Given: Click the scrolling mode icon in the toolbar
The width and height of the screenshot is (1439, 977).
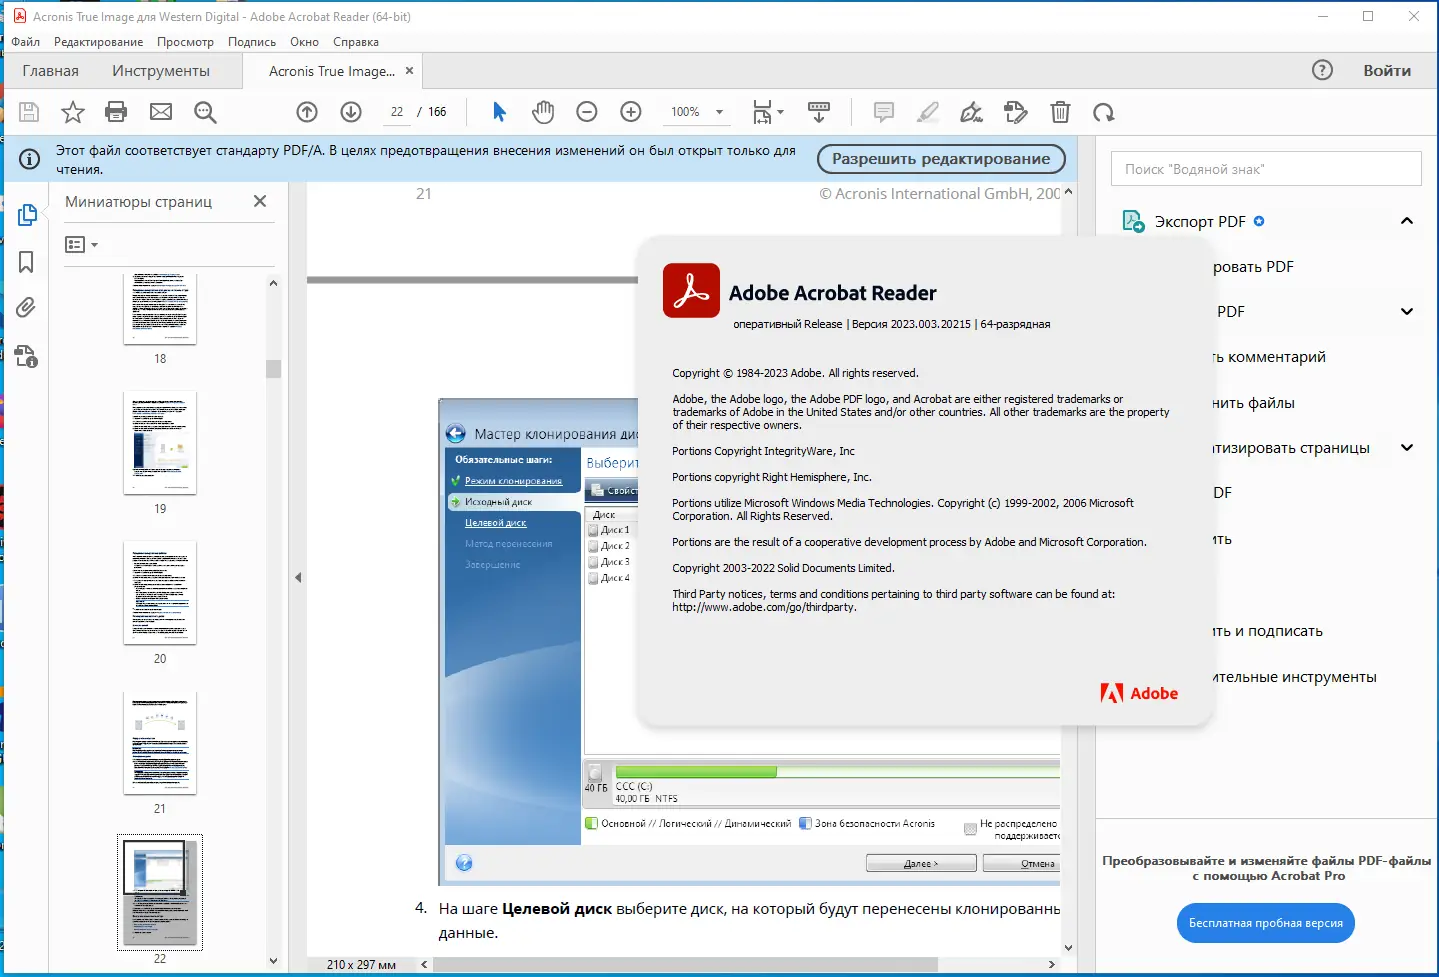Looking at the screenshot, I should tap(819, 112).
